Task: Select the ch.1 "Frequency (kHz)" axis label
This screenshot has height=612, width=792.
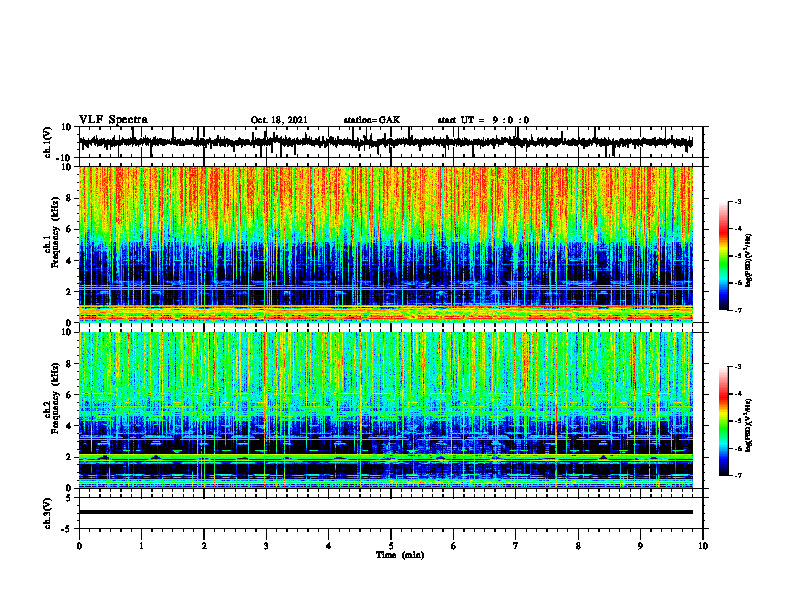Action: (x=56, y=232)
